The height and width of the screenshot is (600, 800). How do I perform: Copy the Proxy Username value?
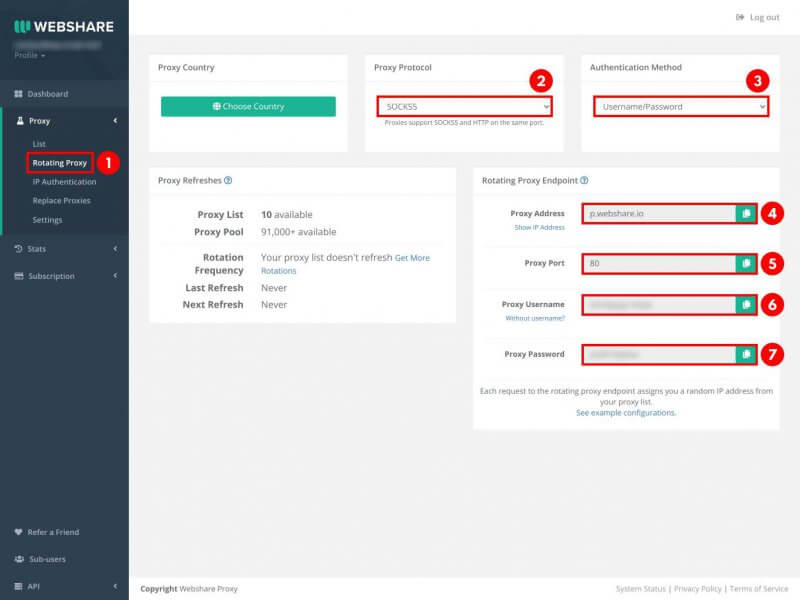coord(746,305)
